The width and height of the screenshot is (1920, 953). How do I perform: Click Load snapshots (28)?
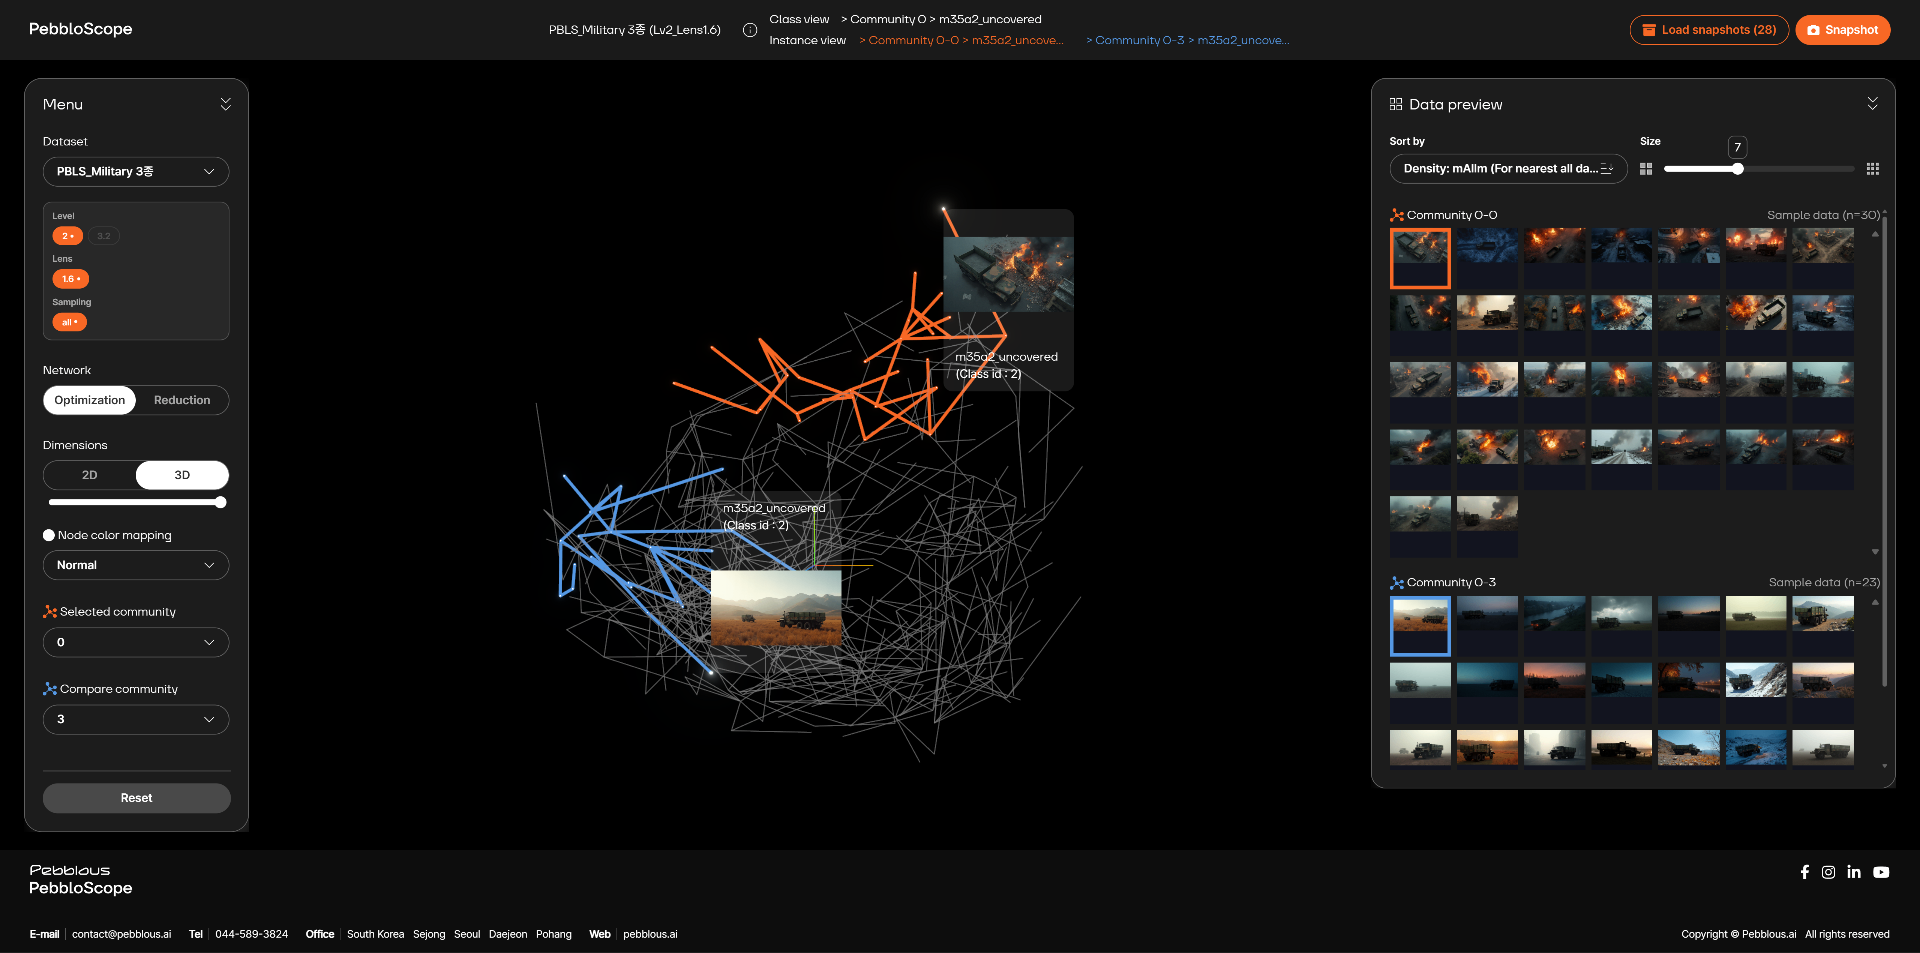[x=1708, y=30]
